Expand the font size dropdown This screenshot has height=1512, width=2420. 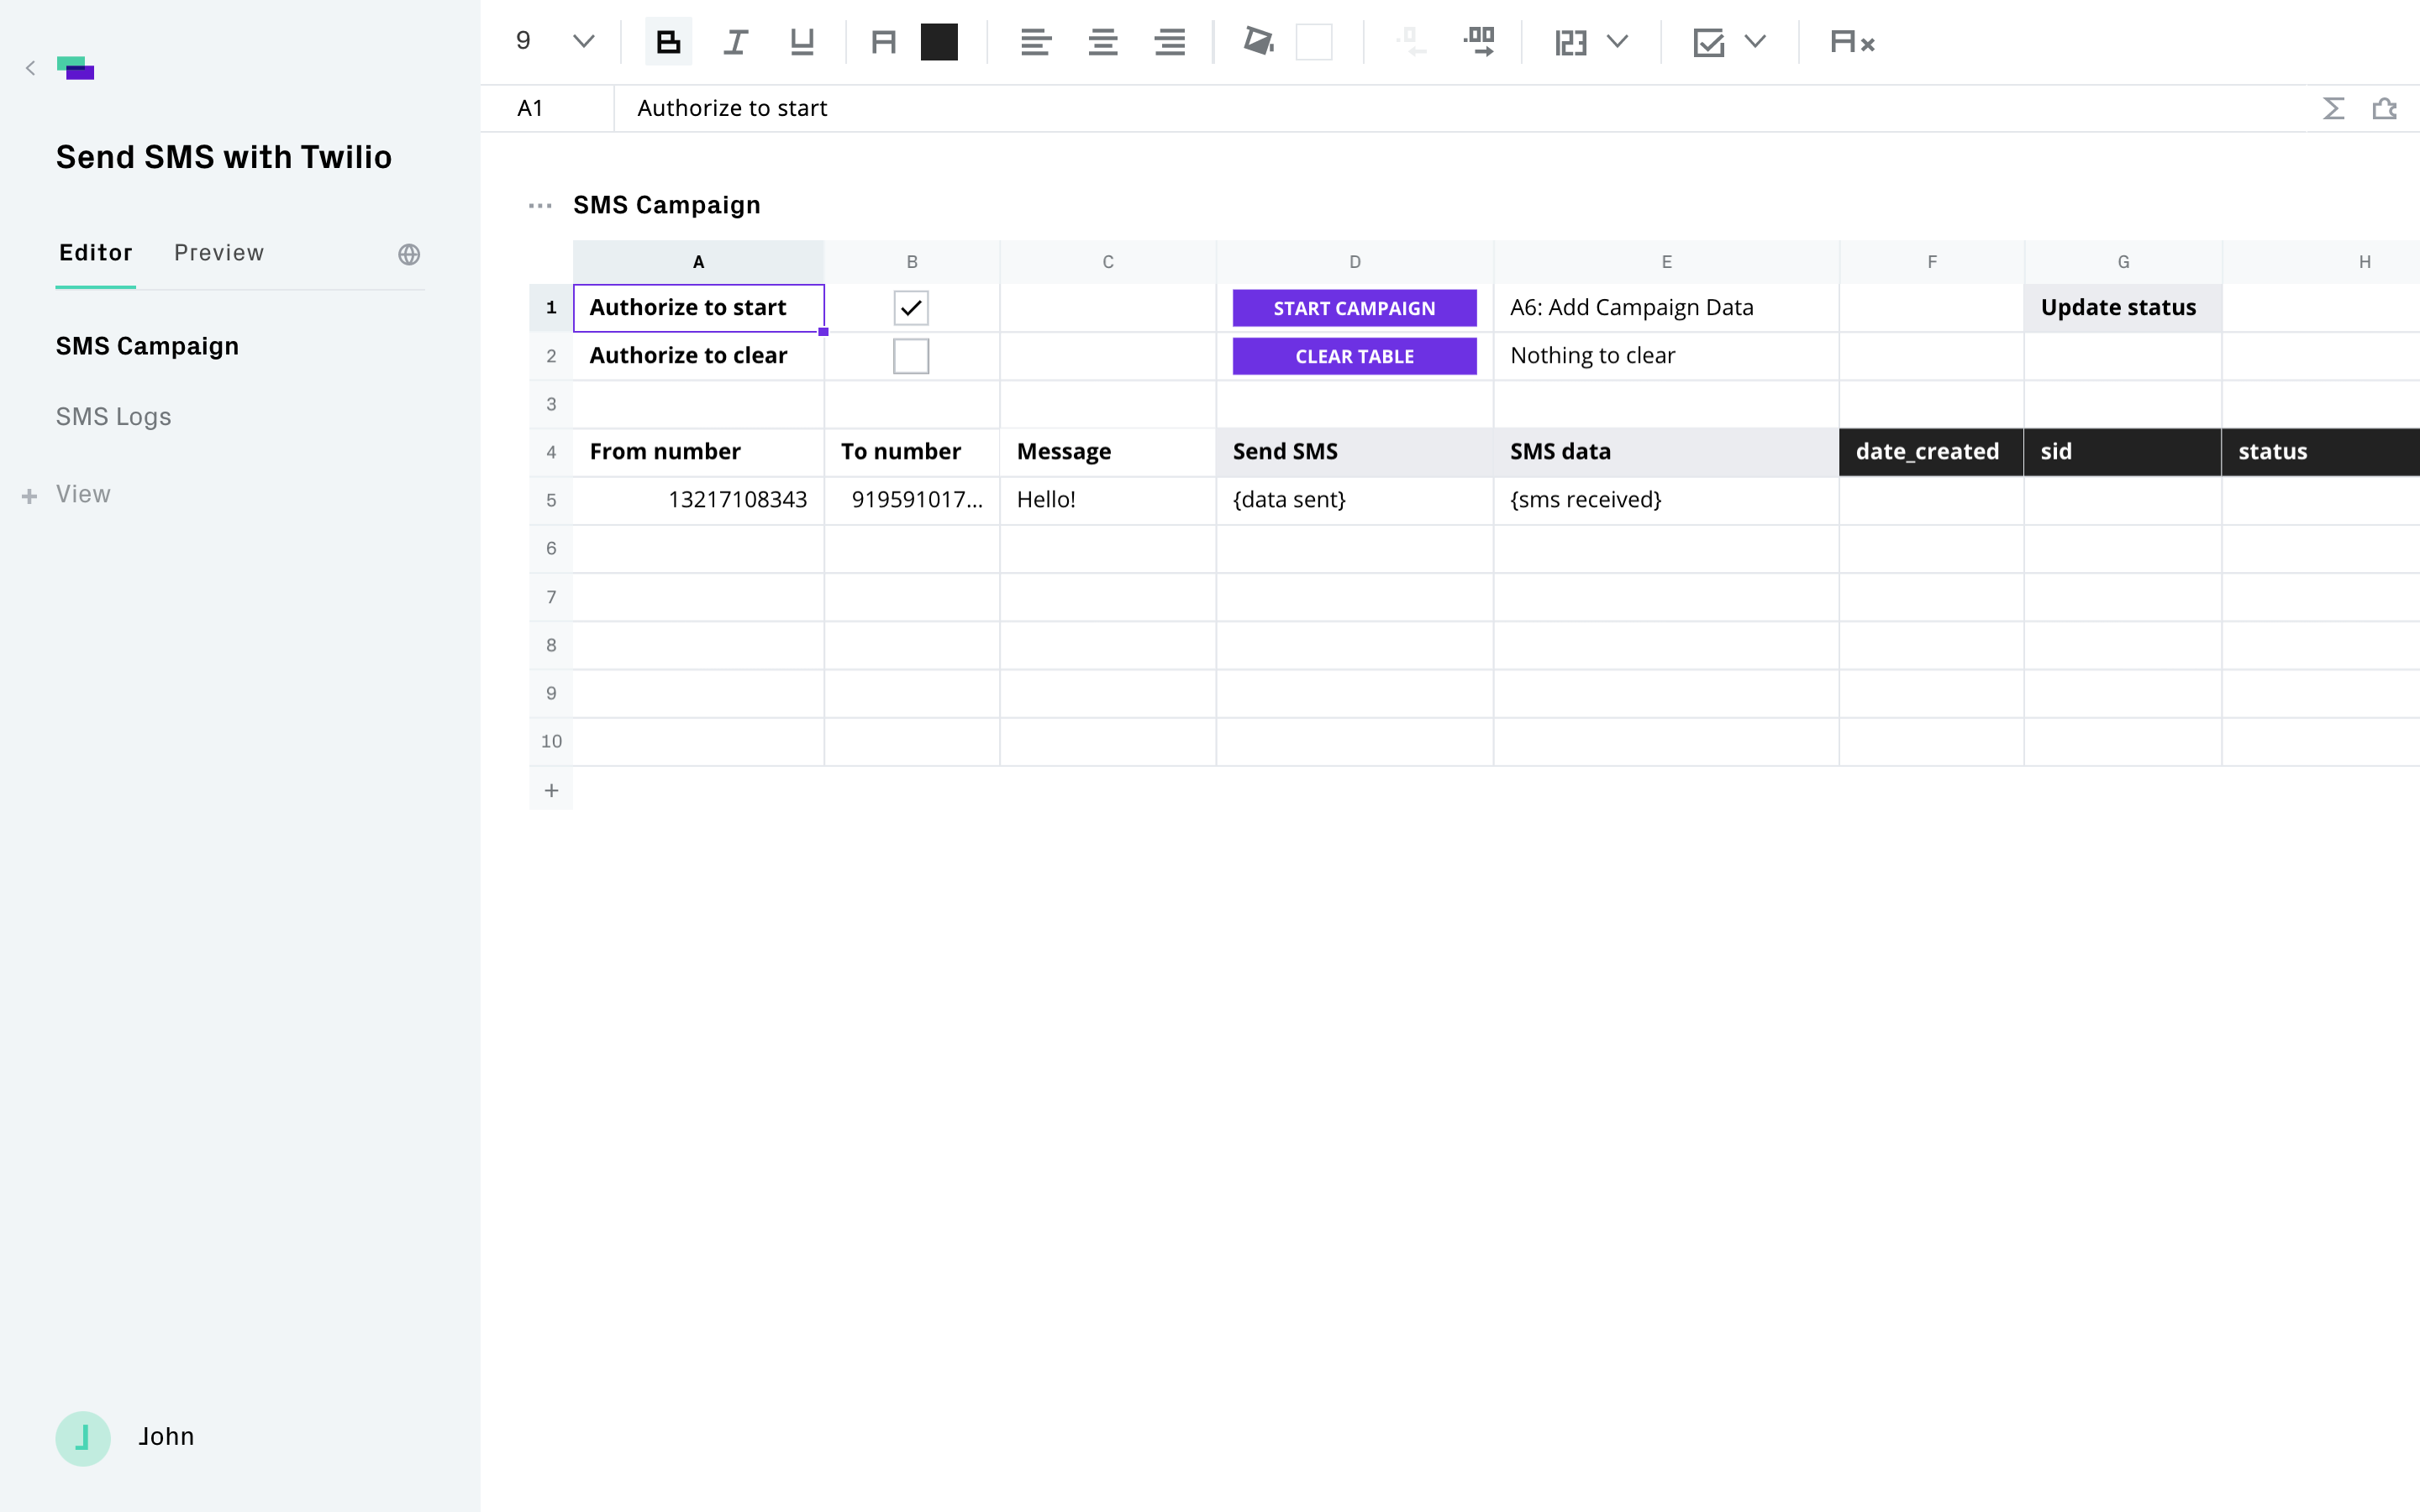click(583, 42)
